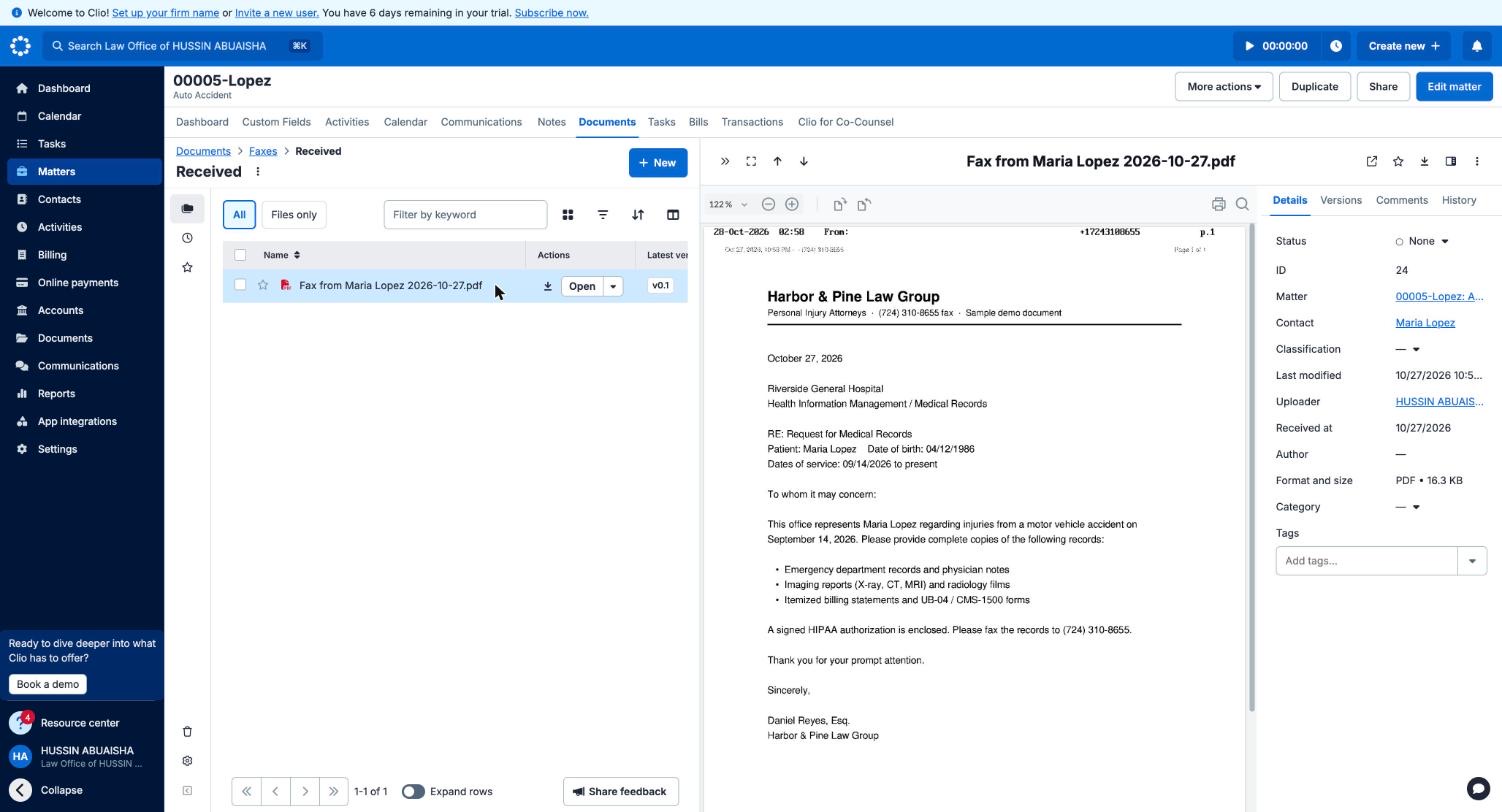This screenshot has width=1502, height=812.
Task: Open the Custom Fields matter tab
Action: click(276, 122)
